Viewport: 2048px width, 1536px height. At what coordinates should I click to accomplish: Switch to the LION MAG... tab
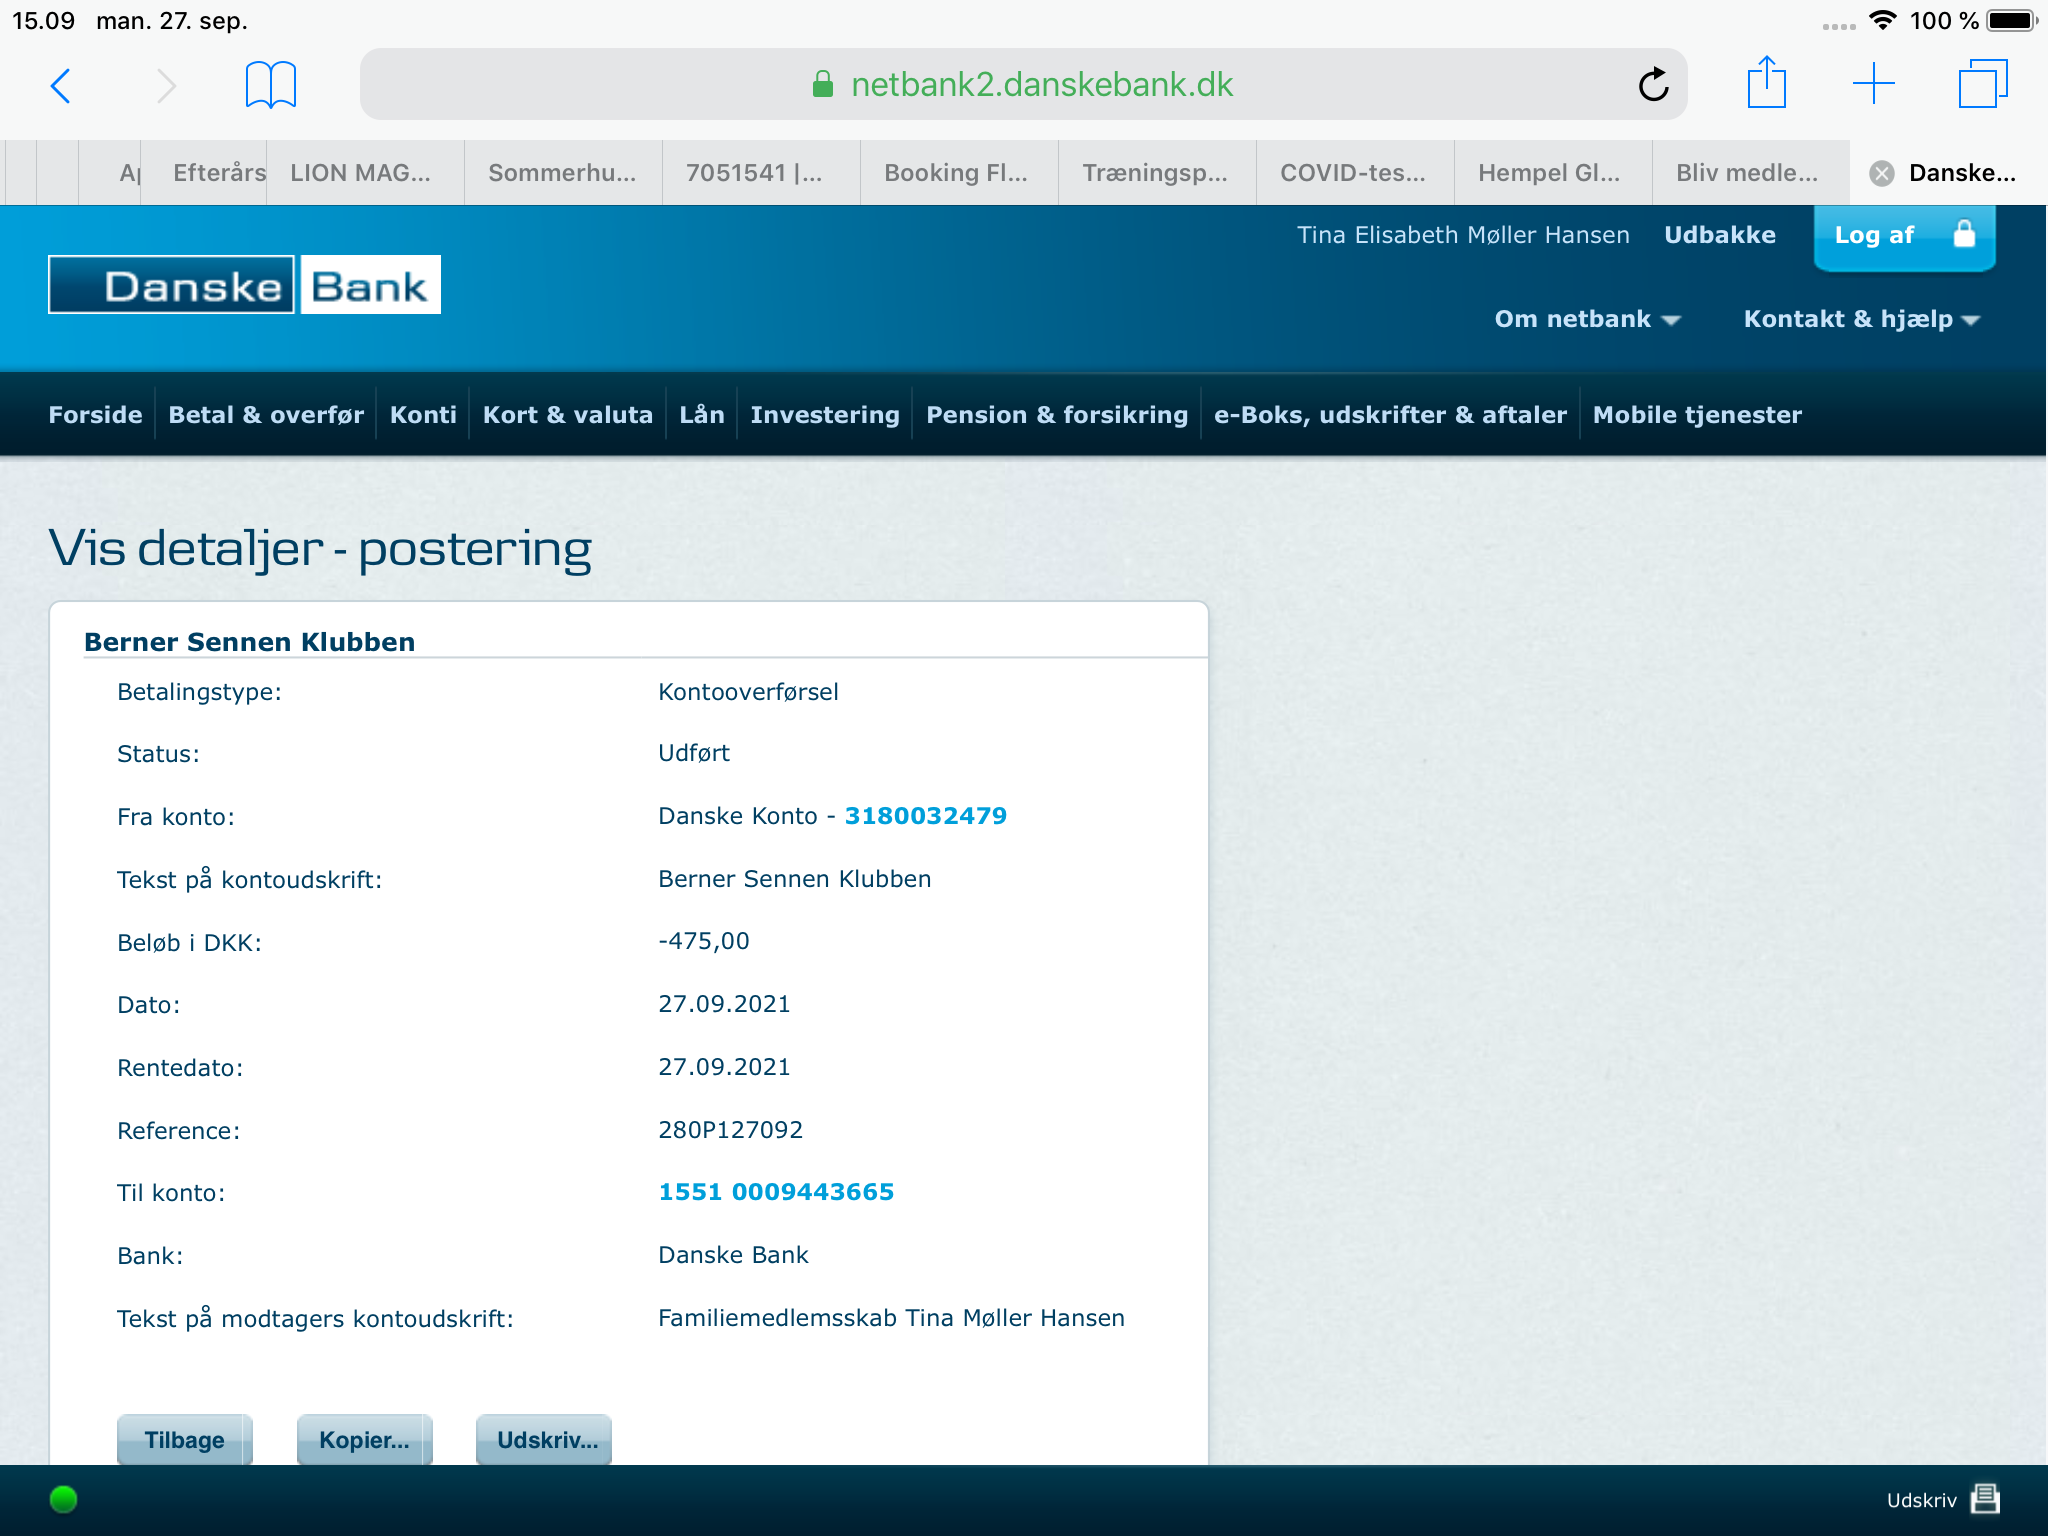coord(365,173)
